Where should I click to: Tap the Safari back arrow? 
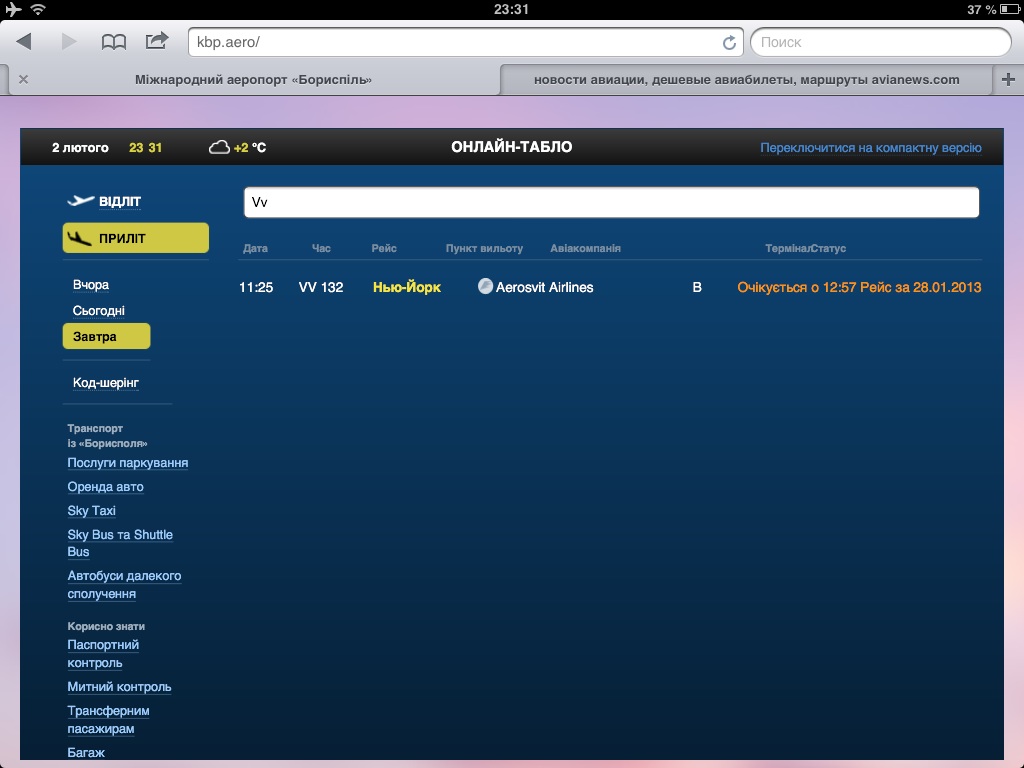coord(24,42)
